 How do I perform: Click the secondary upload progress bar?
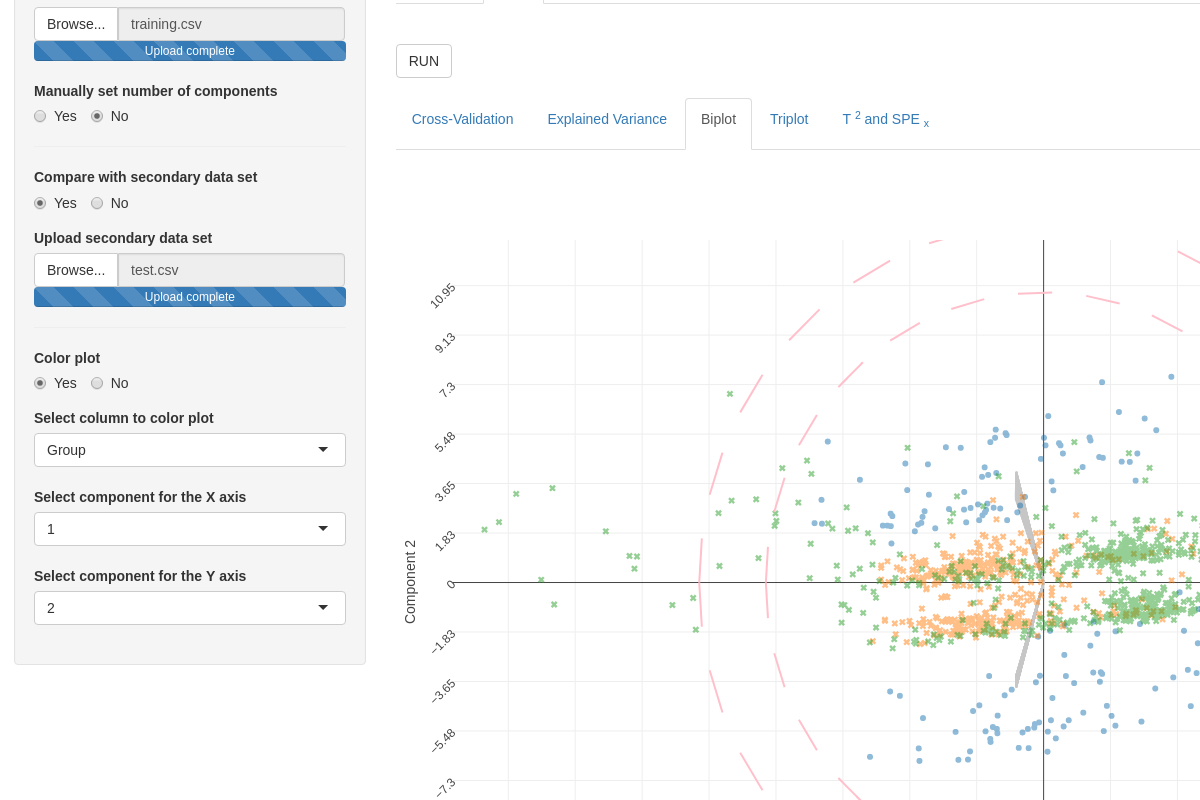point(190,297)
